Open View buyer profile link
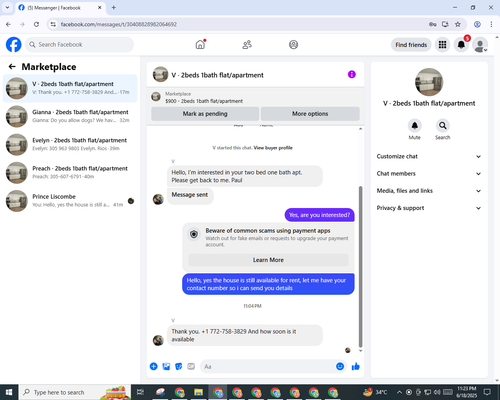 (x=273, y=148)
